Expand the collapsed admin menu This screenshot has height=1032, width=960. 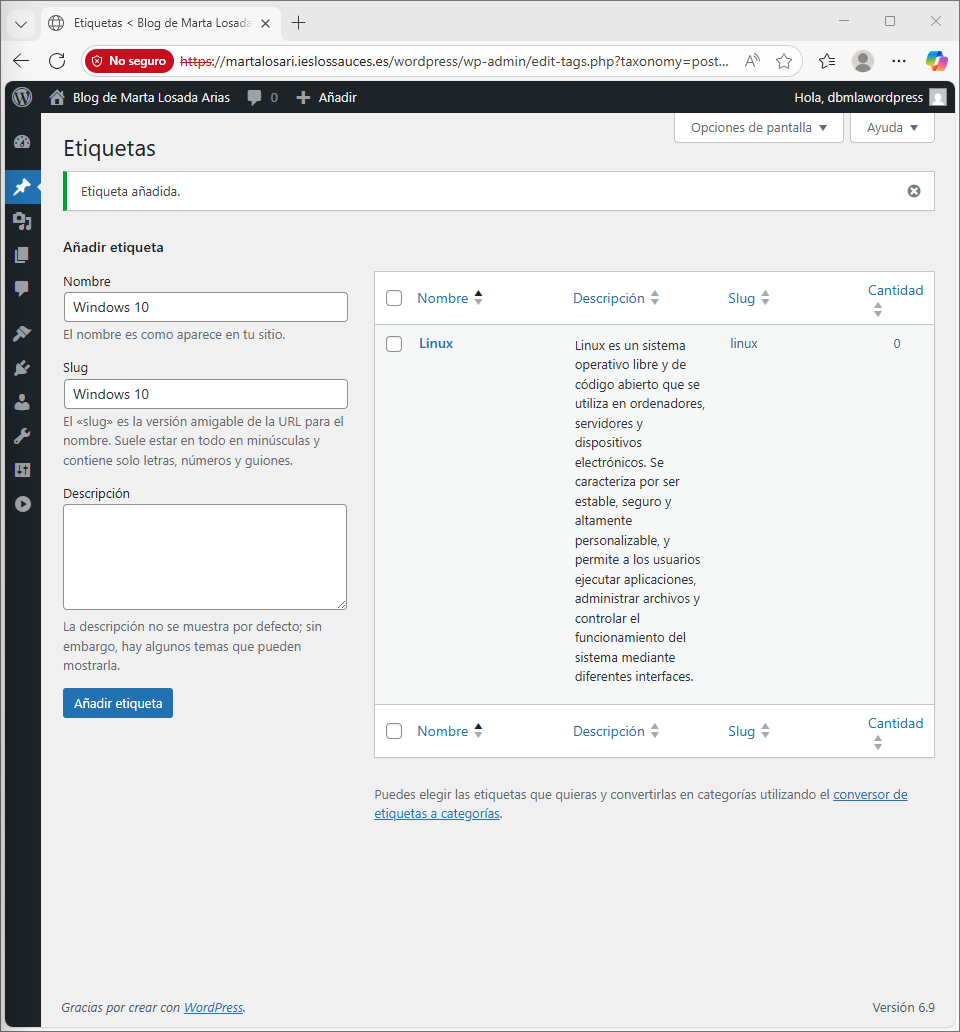coord(22,504)
